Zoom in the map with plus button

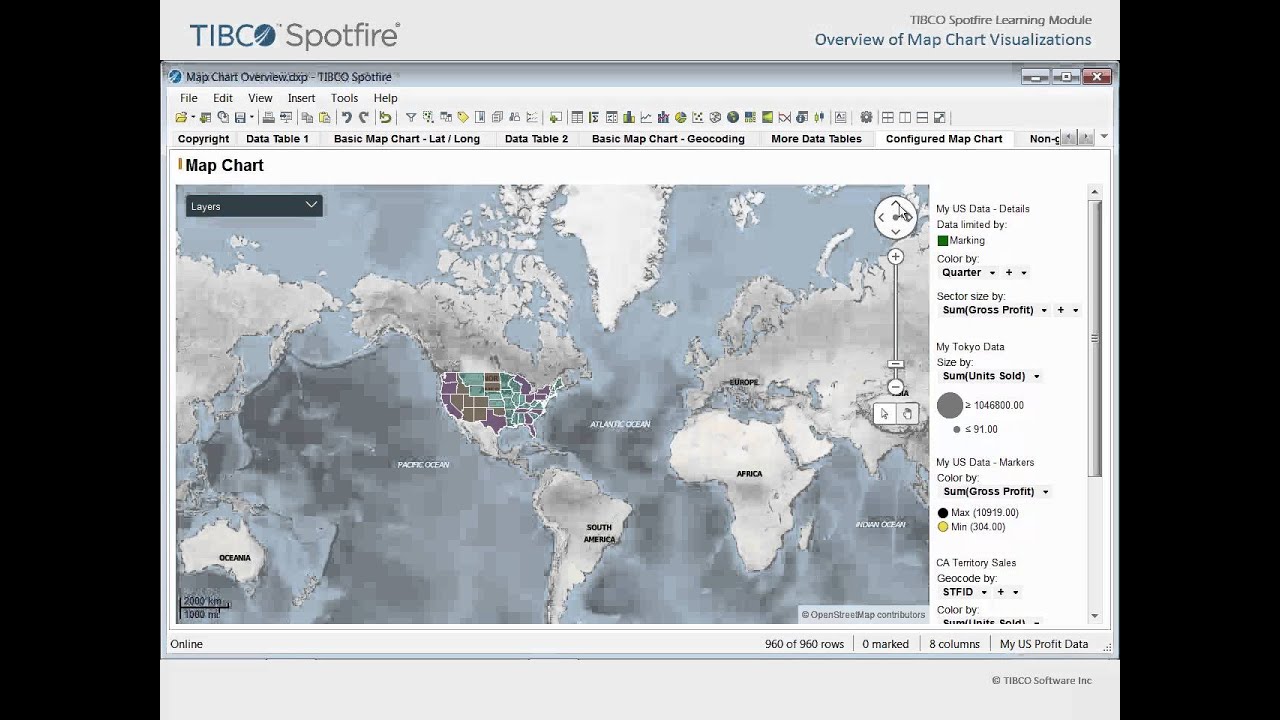point(896,257)
